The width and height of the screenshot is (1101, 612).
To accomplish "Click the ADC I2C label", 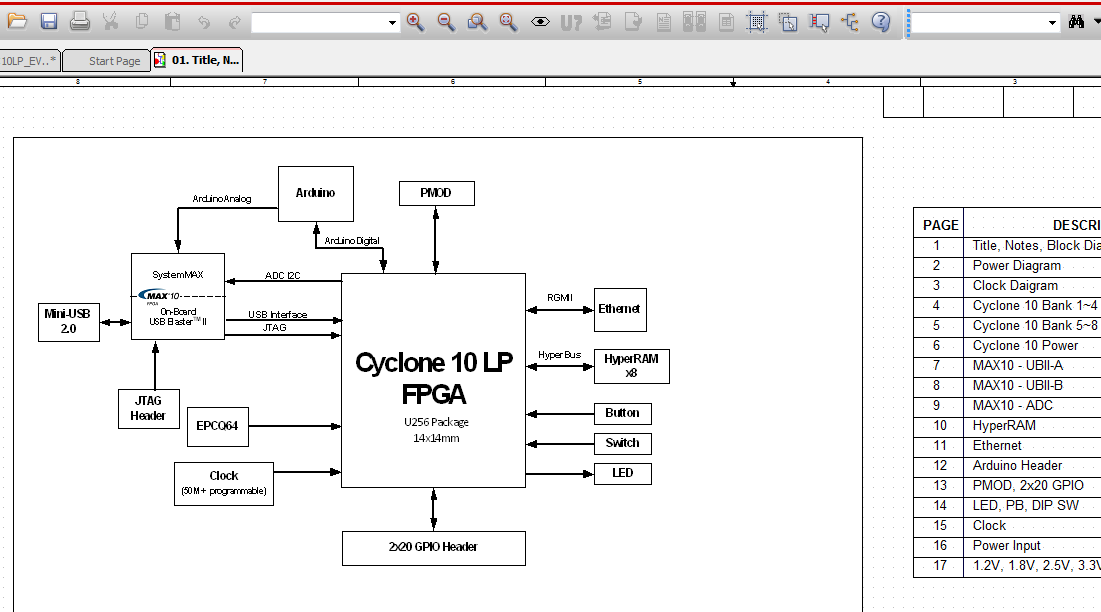I will pos(282,275).
